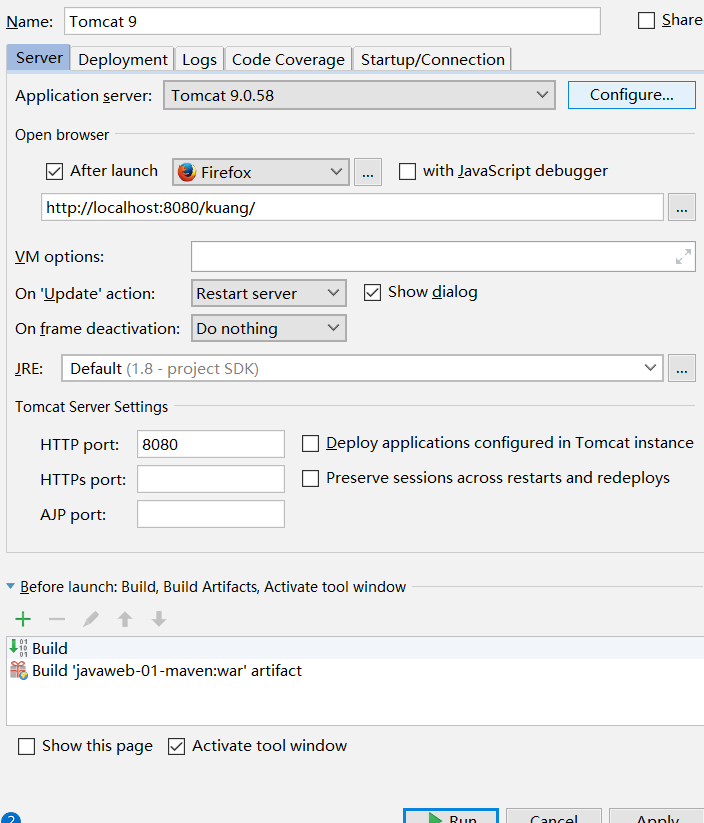The height and width of the screenshot is (823, 704).
Task: Open the JRE Default dropdown
Action: coord(362,368)
